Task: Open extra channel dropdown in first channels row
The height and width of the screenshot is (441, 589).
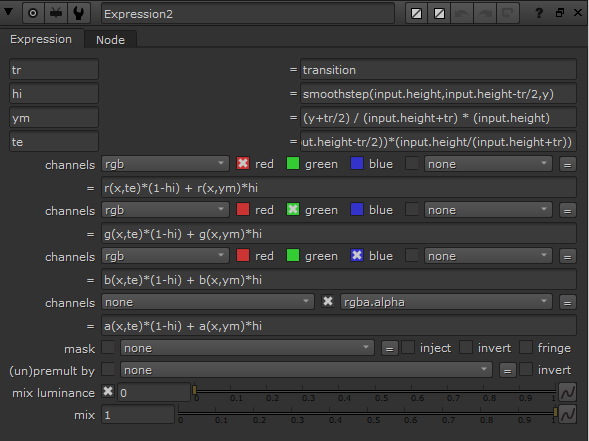Action: pyautogui.click(x=488, y=164)
